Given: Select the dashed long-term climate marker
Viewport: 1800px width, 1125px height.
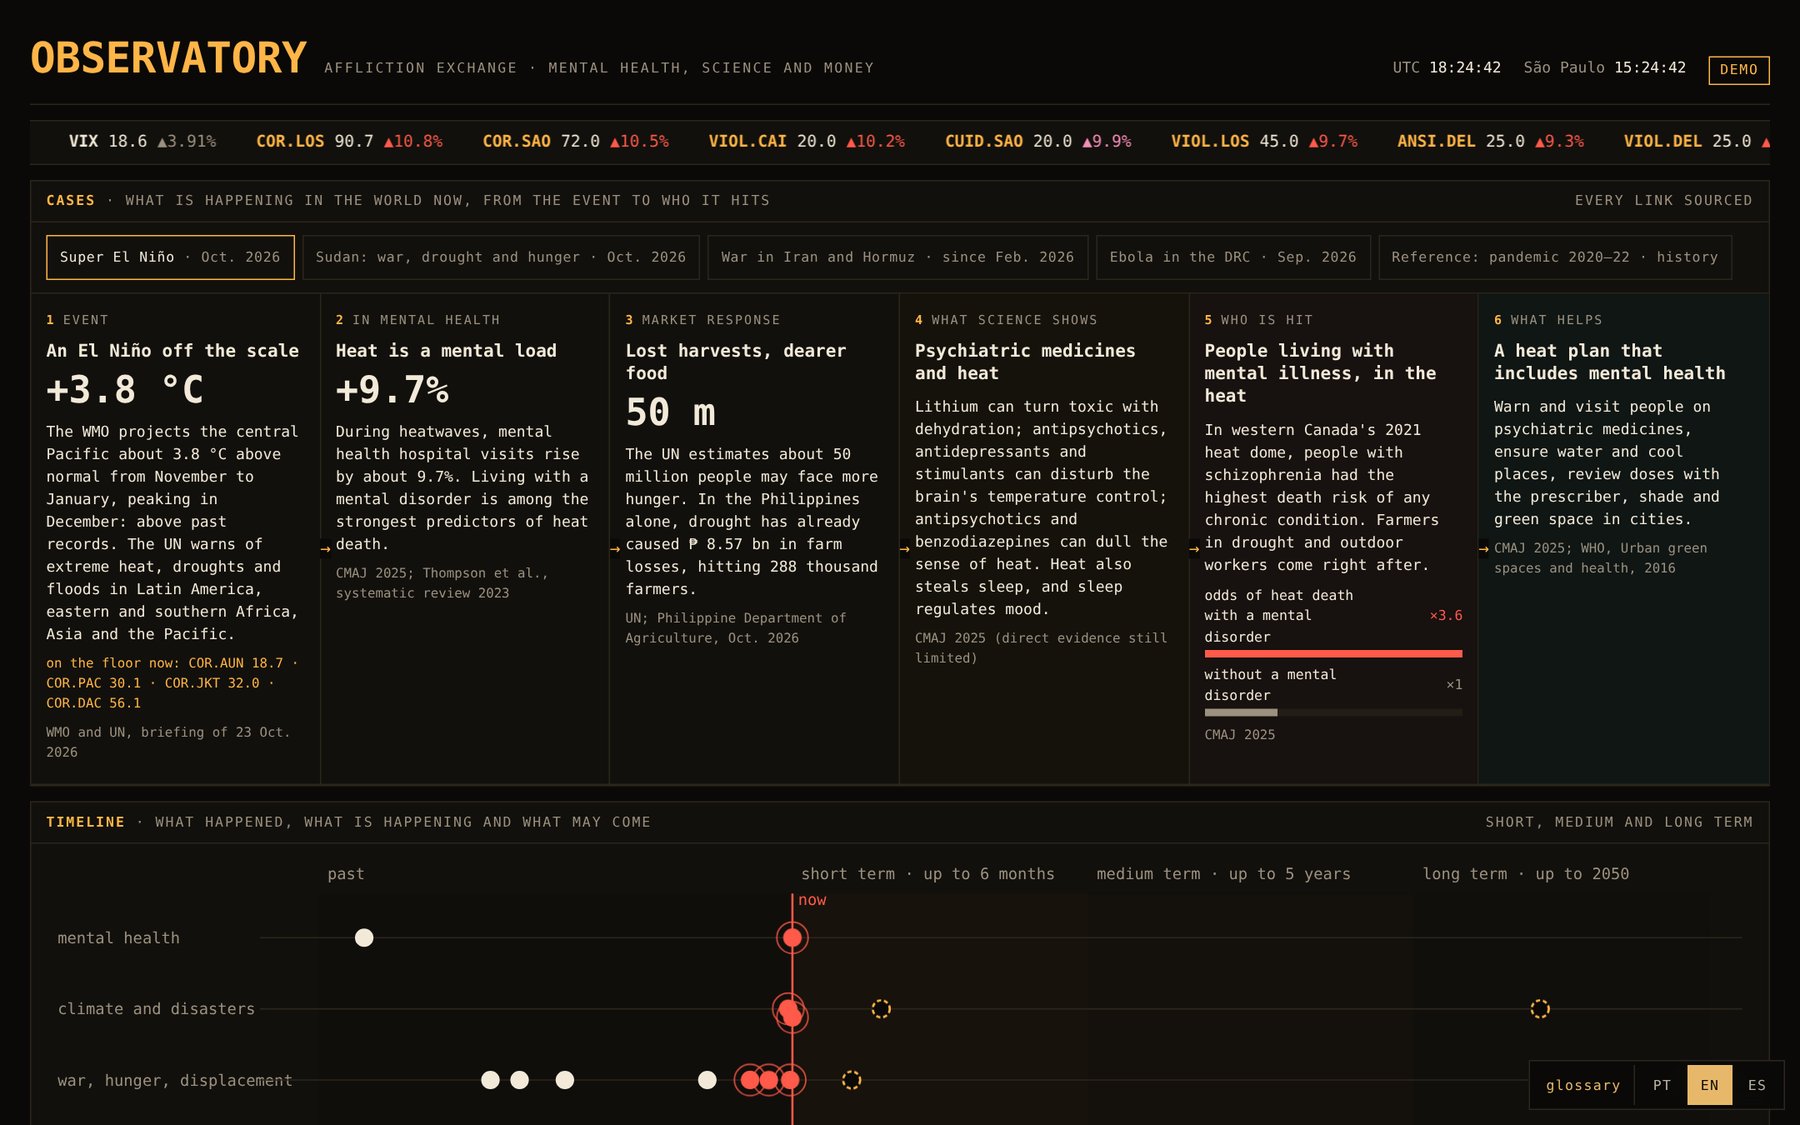Looking at the screenshot, I should 1540,1009.
